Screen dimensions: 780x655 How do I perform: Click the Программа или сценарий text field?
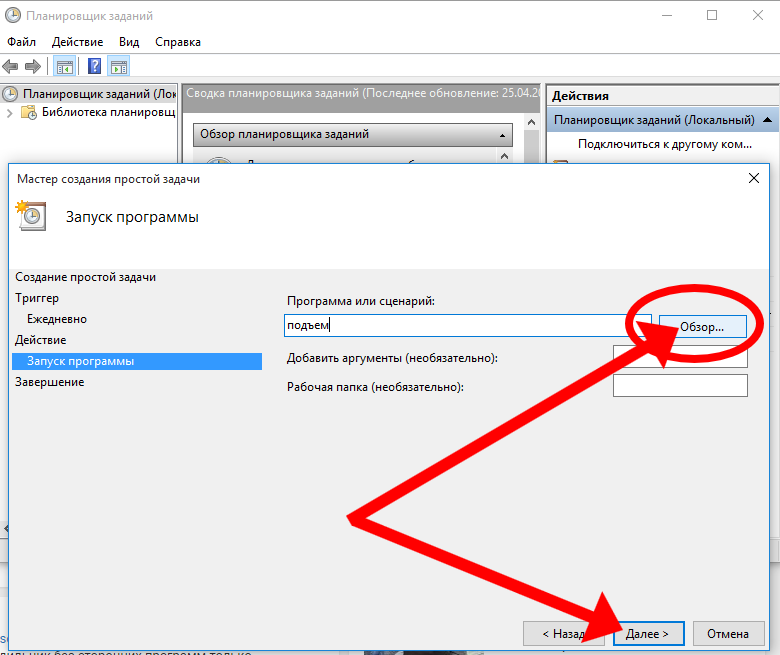point(467,325)
